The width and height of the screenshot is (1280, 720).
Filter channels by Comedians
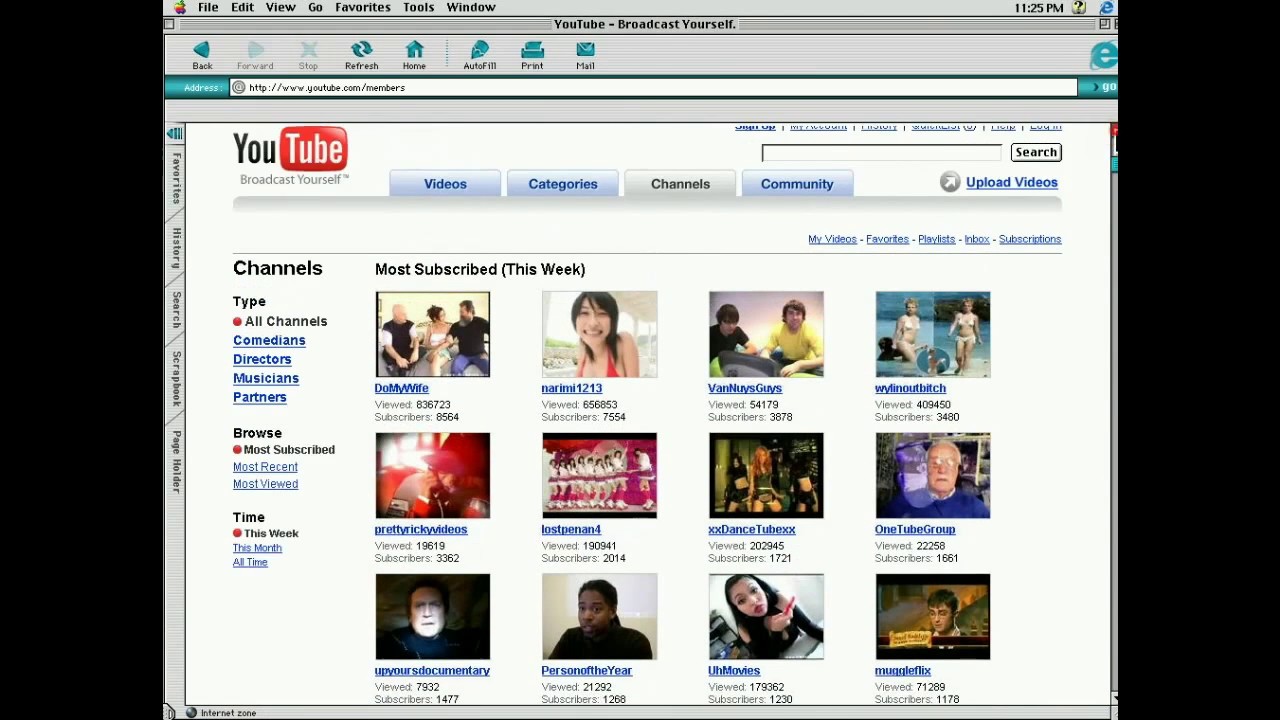click(269, 340)
